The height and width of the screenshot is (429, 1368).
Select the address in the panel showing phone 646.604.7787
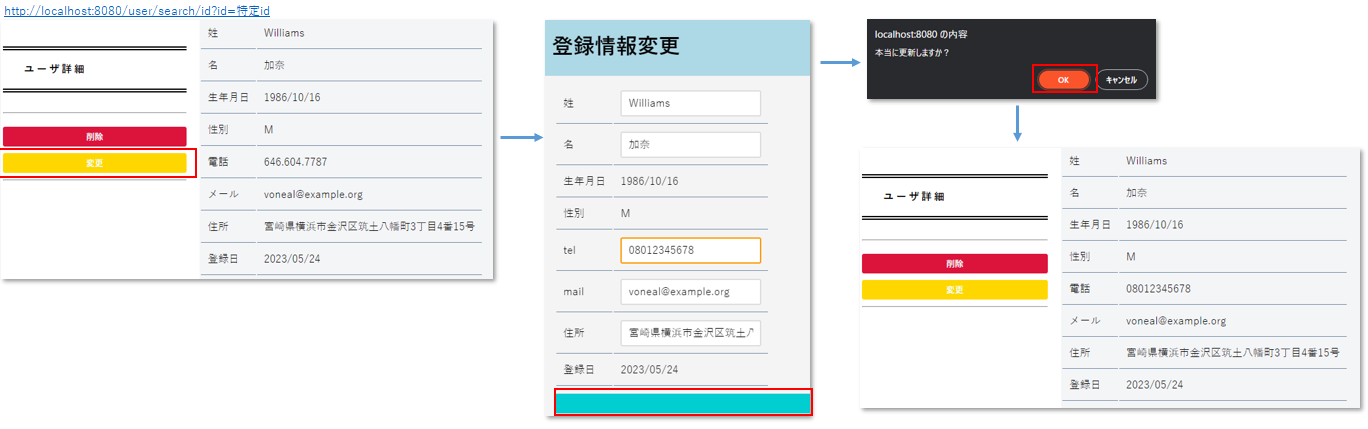point(369,227)
